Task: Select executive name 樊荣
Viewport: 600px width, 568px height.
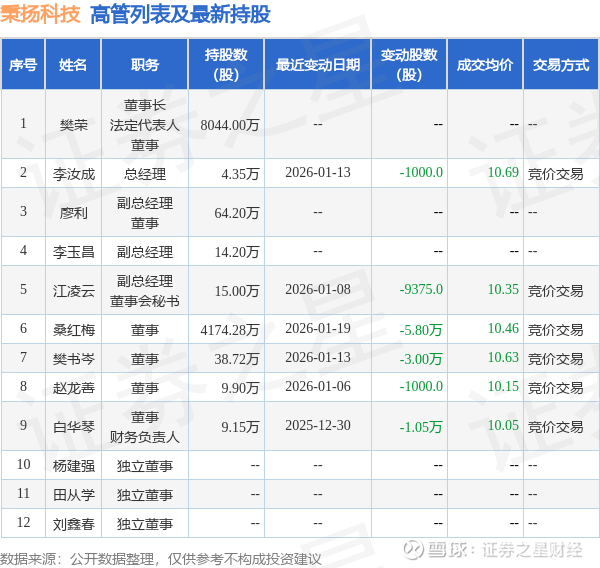Action: tap(73, 125)
